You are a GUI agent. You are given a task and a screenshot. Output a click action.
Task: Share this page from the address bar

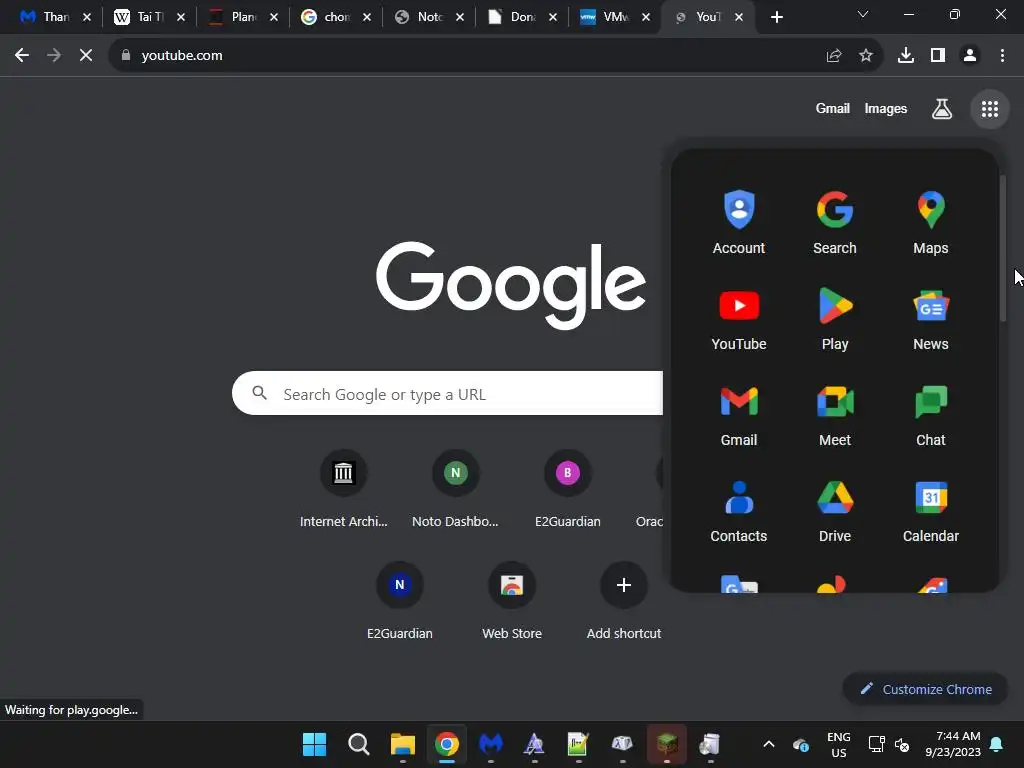834,56
